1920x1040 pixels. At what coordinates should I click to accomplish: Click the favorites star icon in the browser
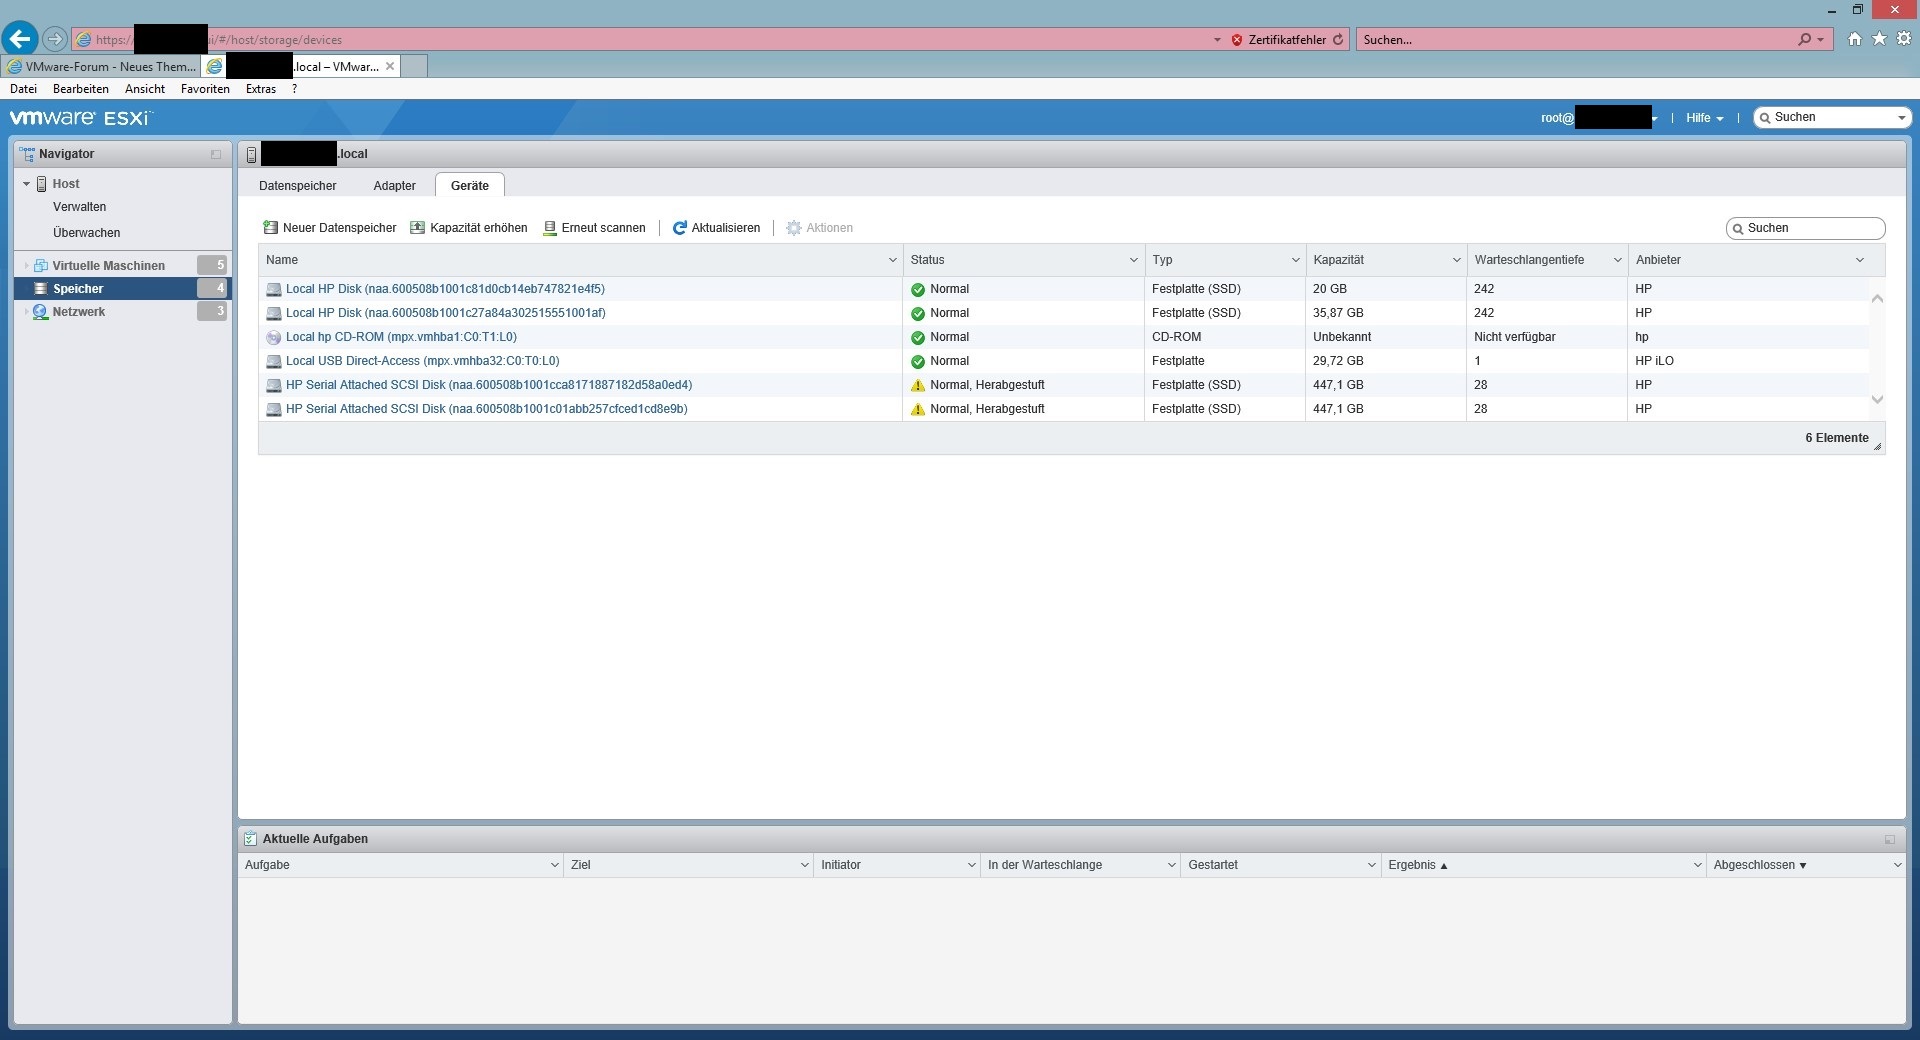click(1879, 39)
